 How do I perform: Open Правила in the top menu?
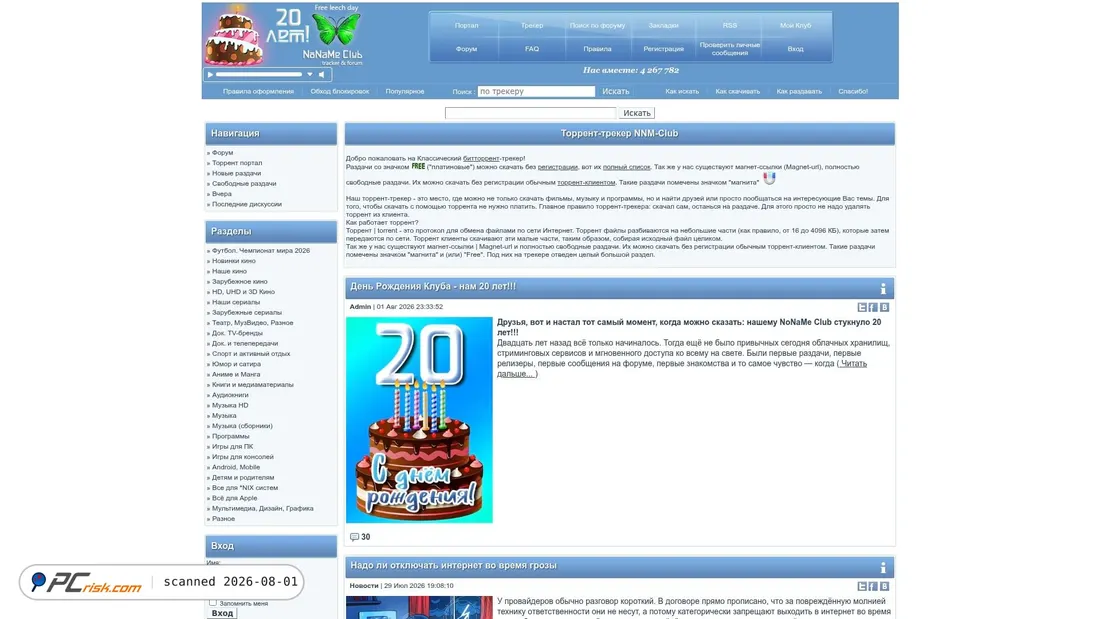pos(597,49)
